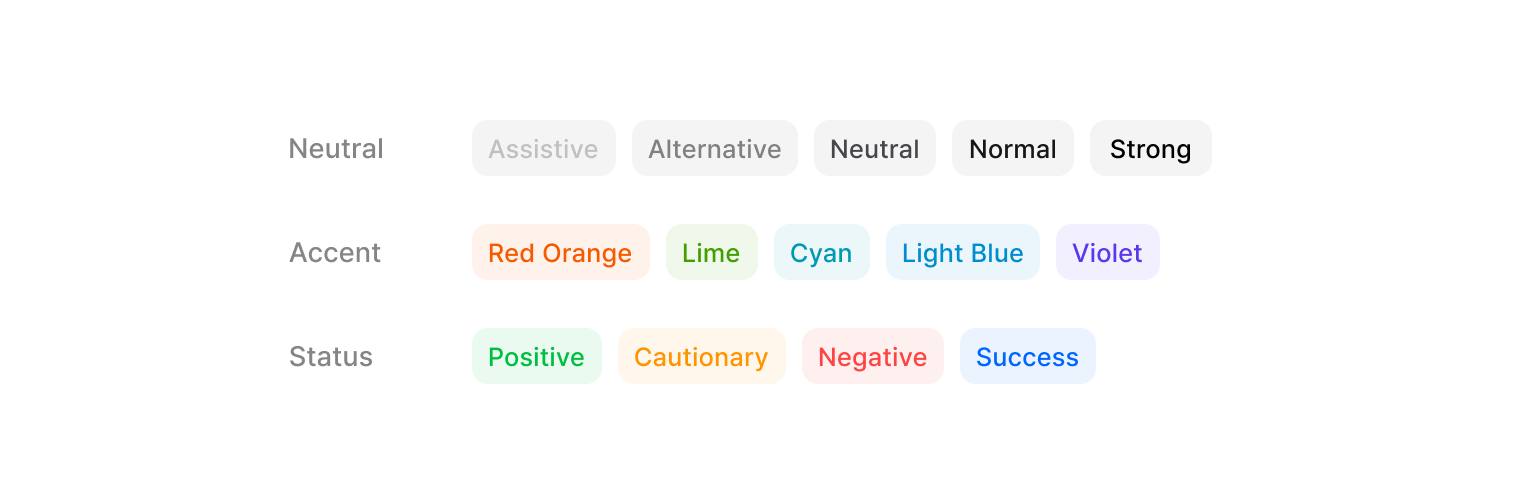This screenshot has height=504, width=1520.
Task: Click the Negative status badge
Action: 872,357
